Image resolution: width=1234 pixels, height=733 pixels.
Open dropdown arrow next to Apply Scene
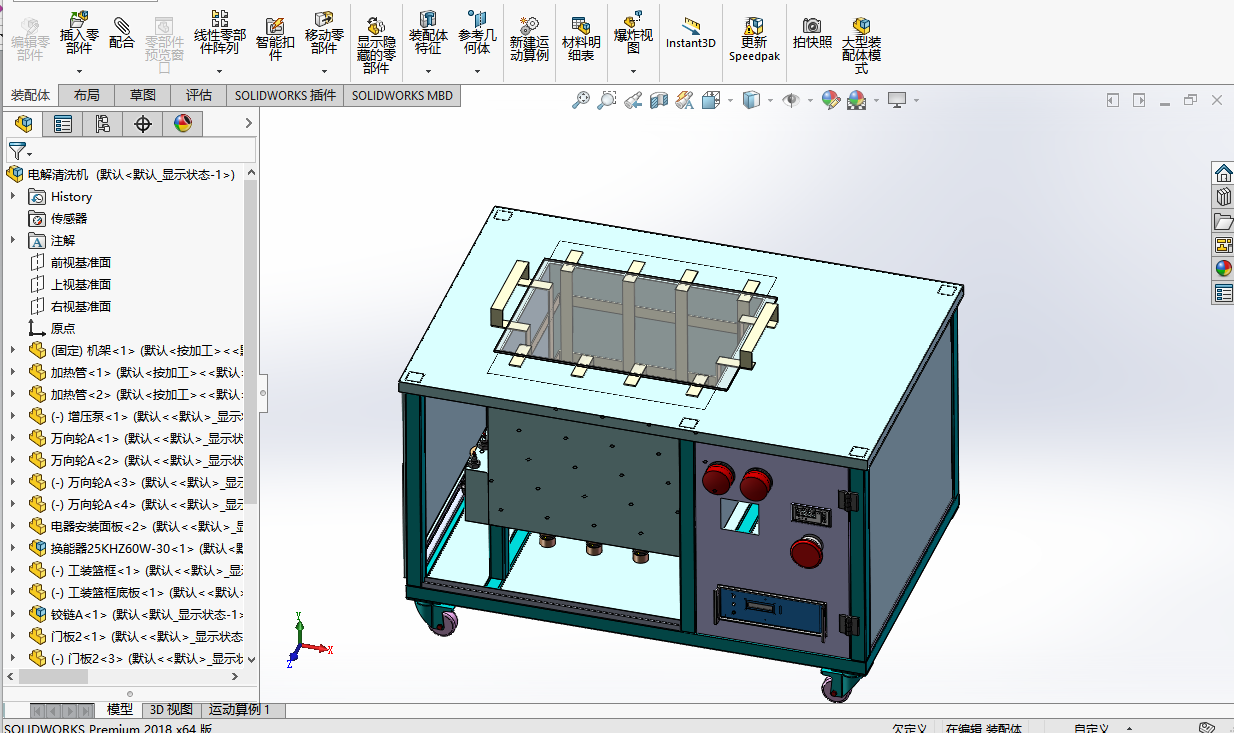click(876, 101)
